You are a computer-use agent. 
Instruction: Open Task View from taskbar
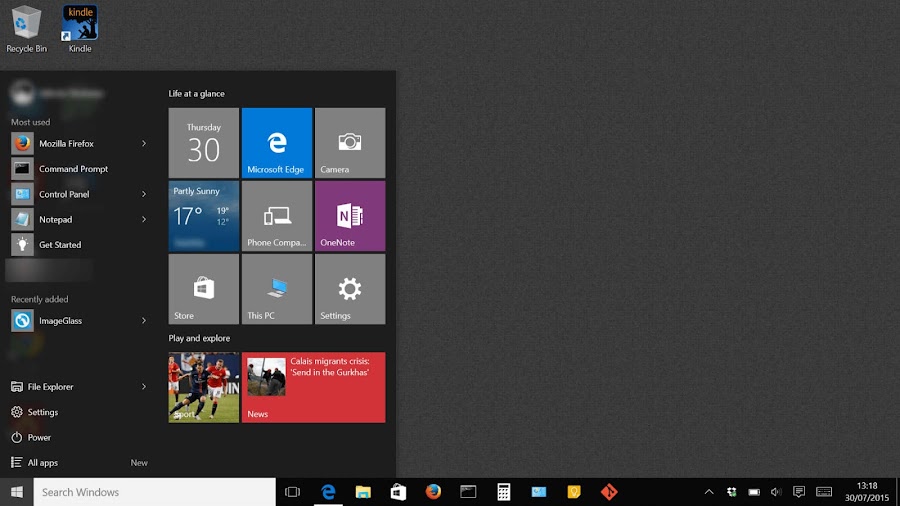tap(293, 492)
